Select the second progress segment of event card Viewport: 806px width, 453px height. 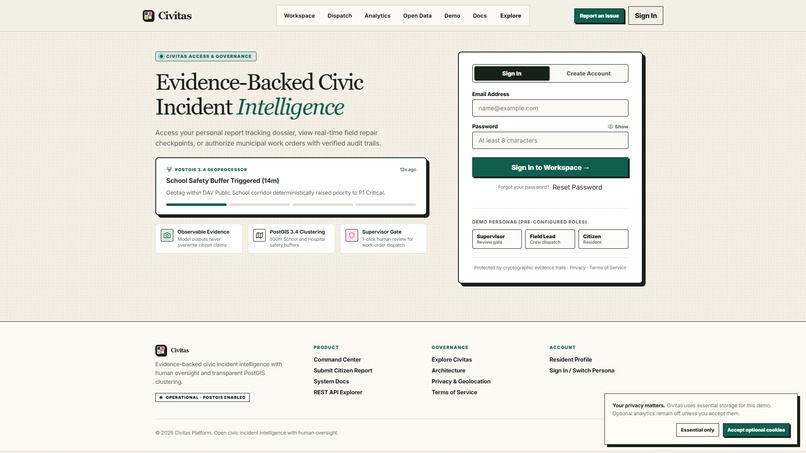260,205
